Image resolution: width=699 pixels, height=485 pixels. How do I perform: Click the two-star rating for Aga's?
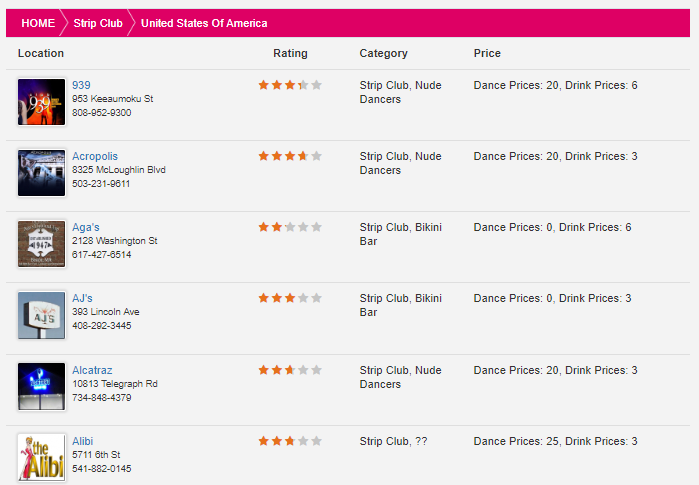pyautogui.click(x=290, y=227)
